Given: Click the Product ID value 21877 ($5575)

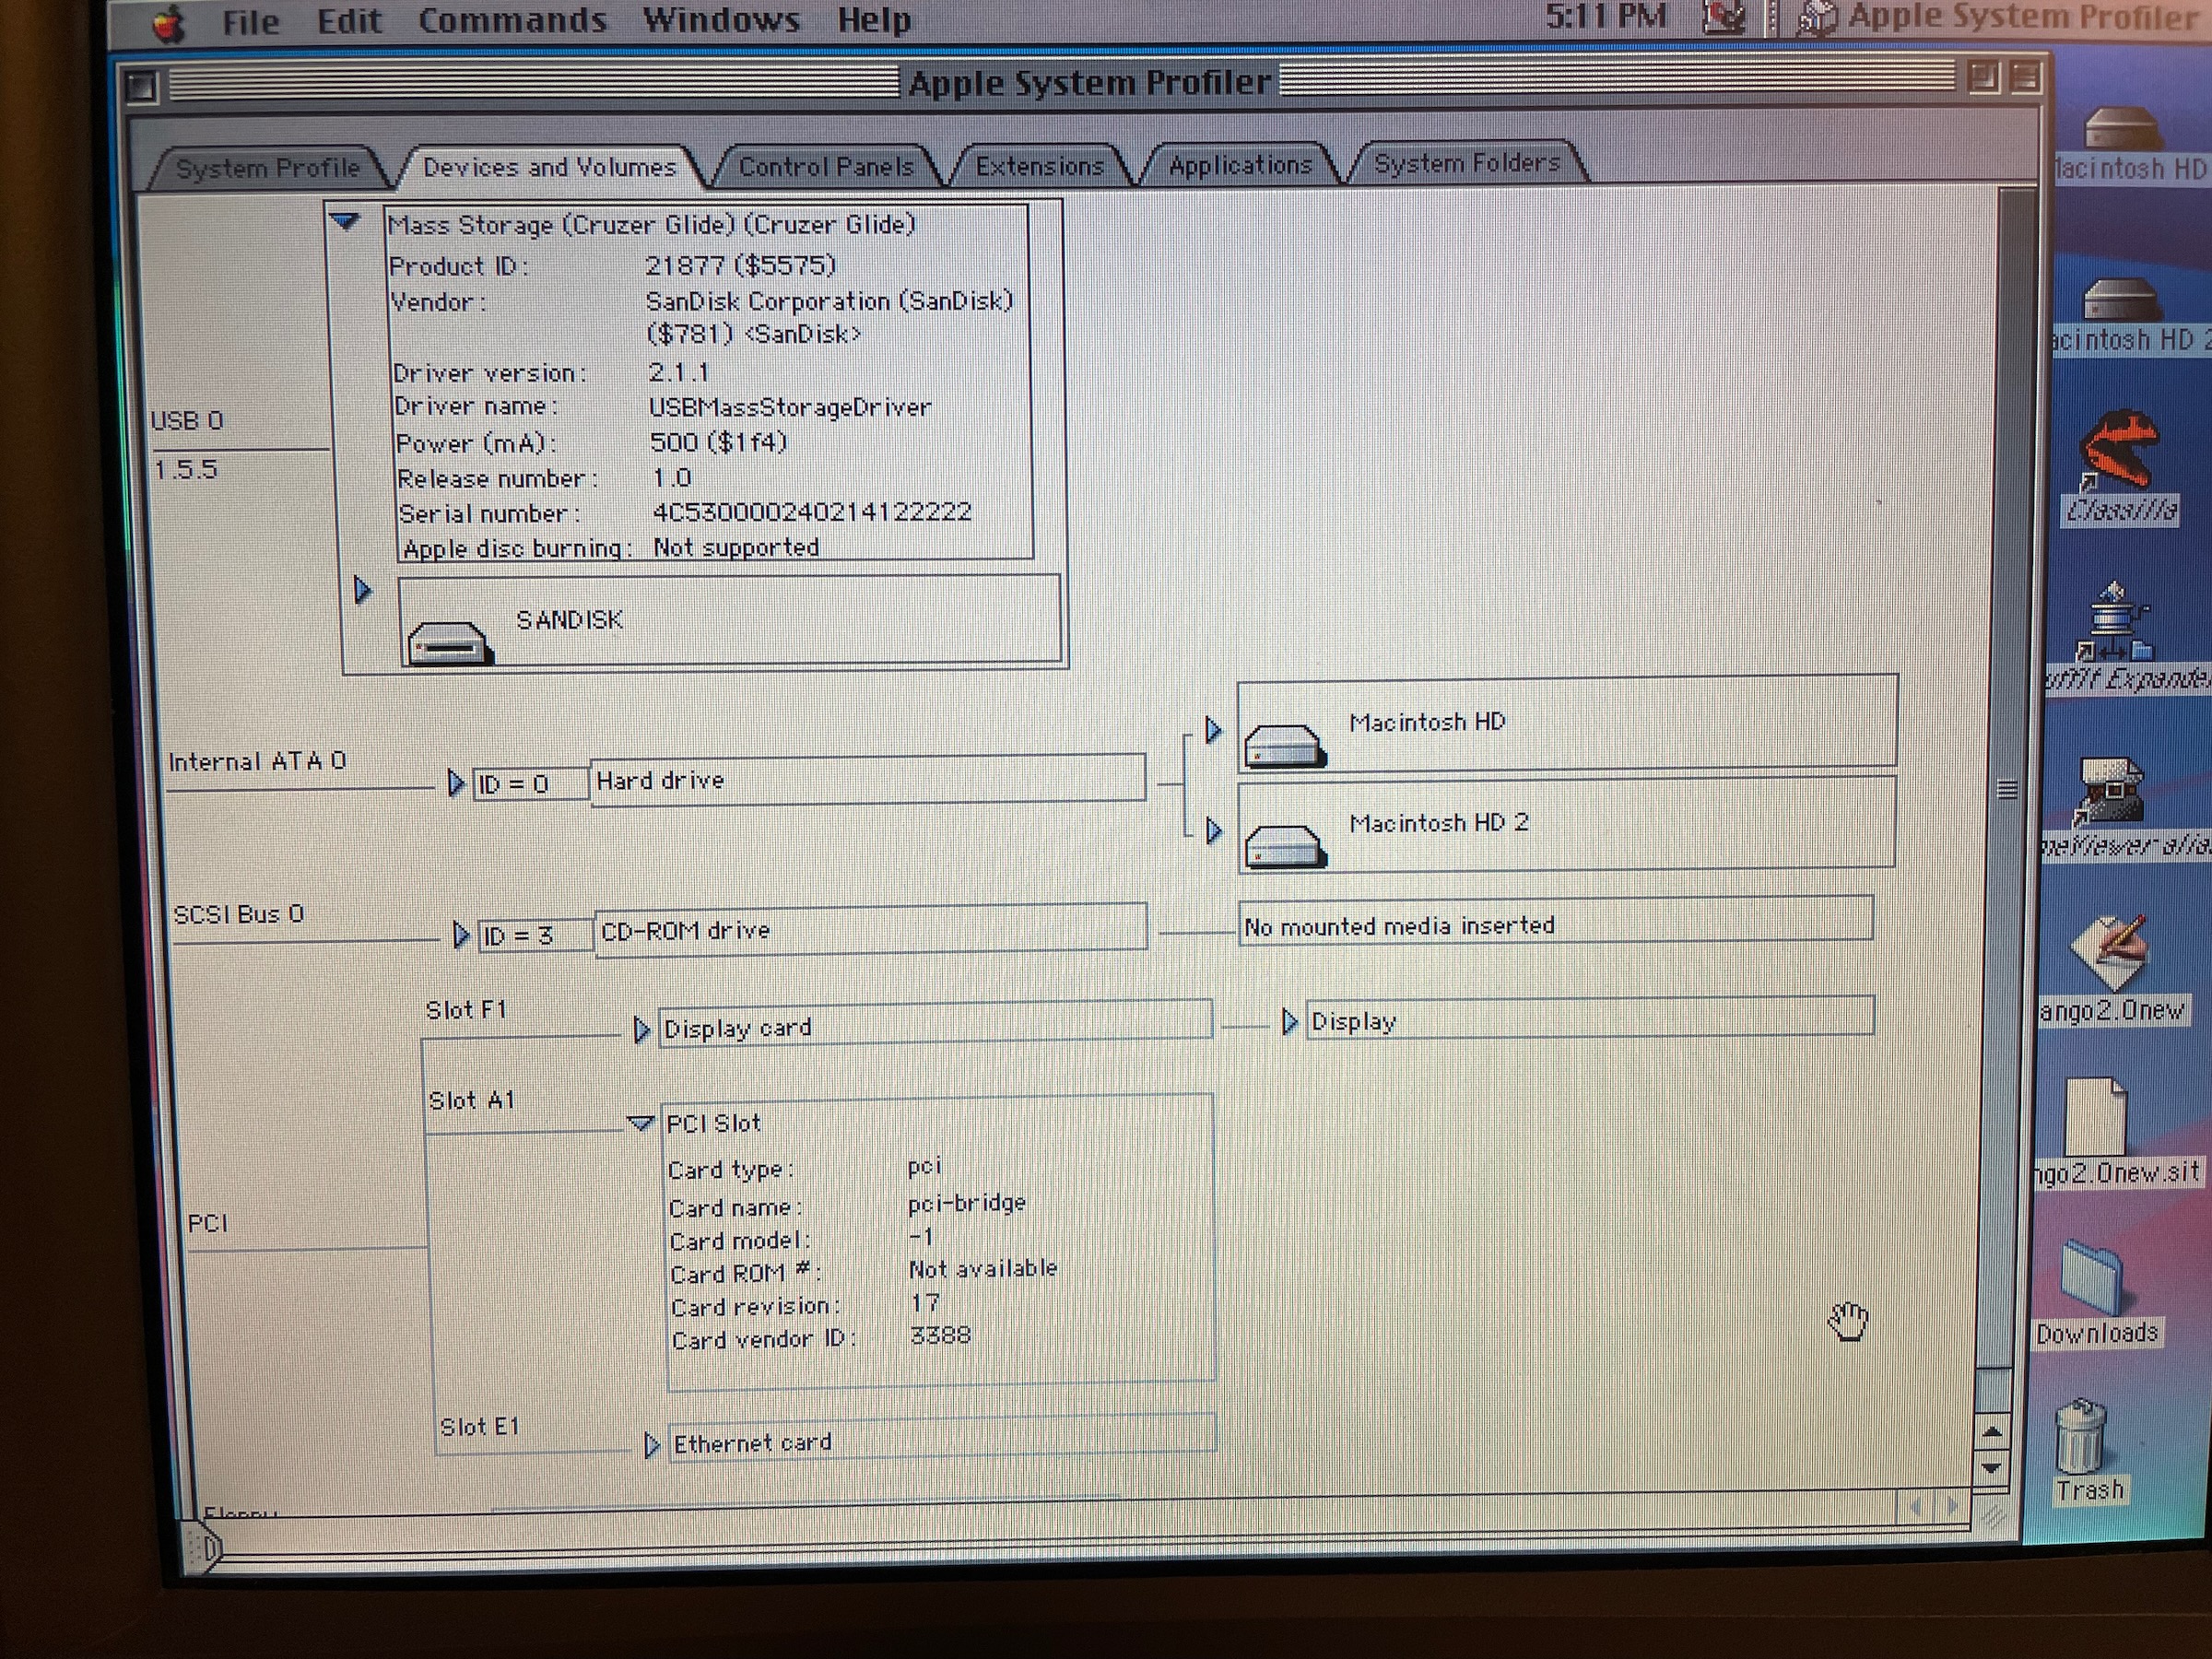Looking at the screenshot, I should [x=740, y=265].
